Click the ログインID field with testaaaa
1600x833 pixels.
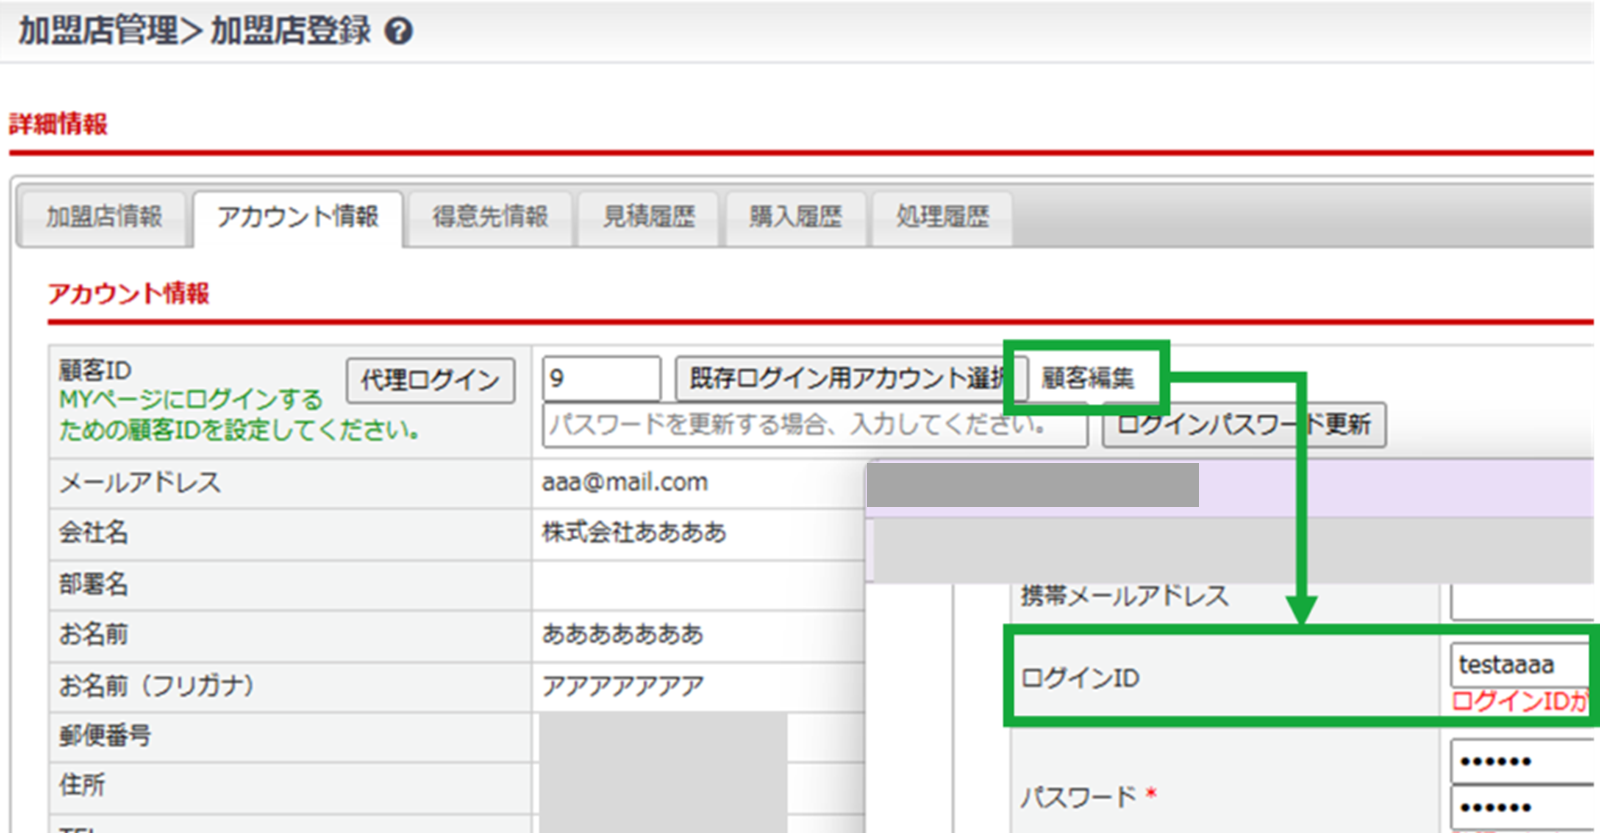pos(1522,665)
